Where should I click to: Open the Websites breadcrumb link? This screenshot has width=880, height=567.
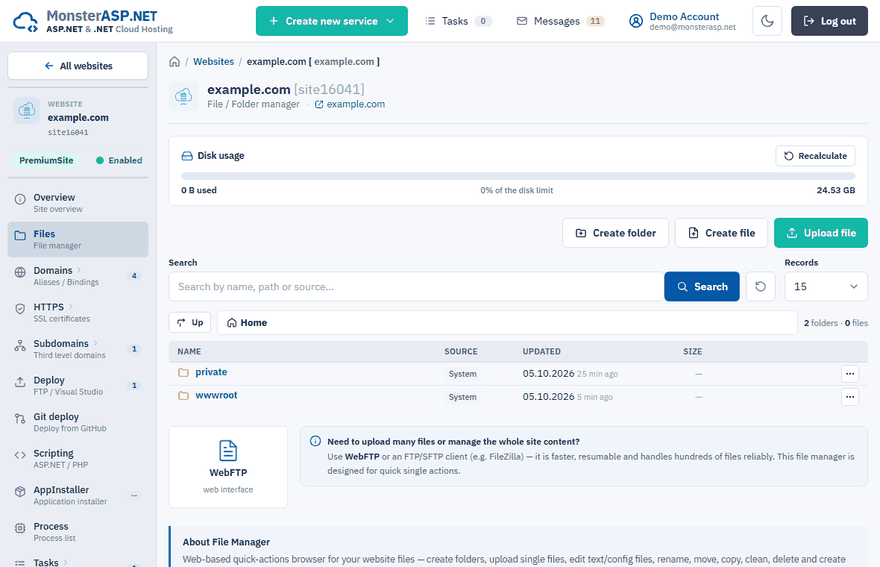click(213, 62)
